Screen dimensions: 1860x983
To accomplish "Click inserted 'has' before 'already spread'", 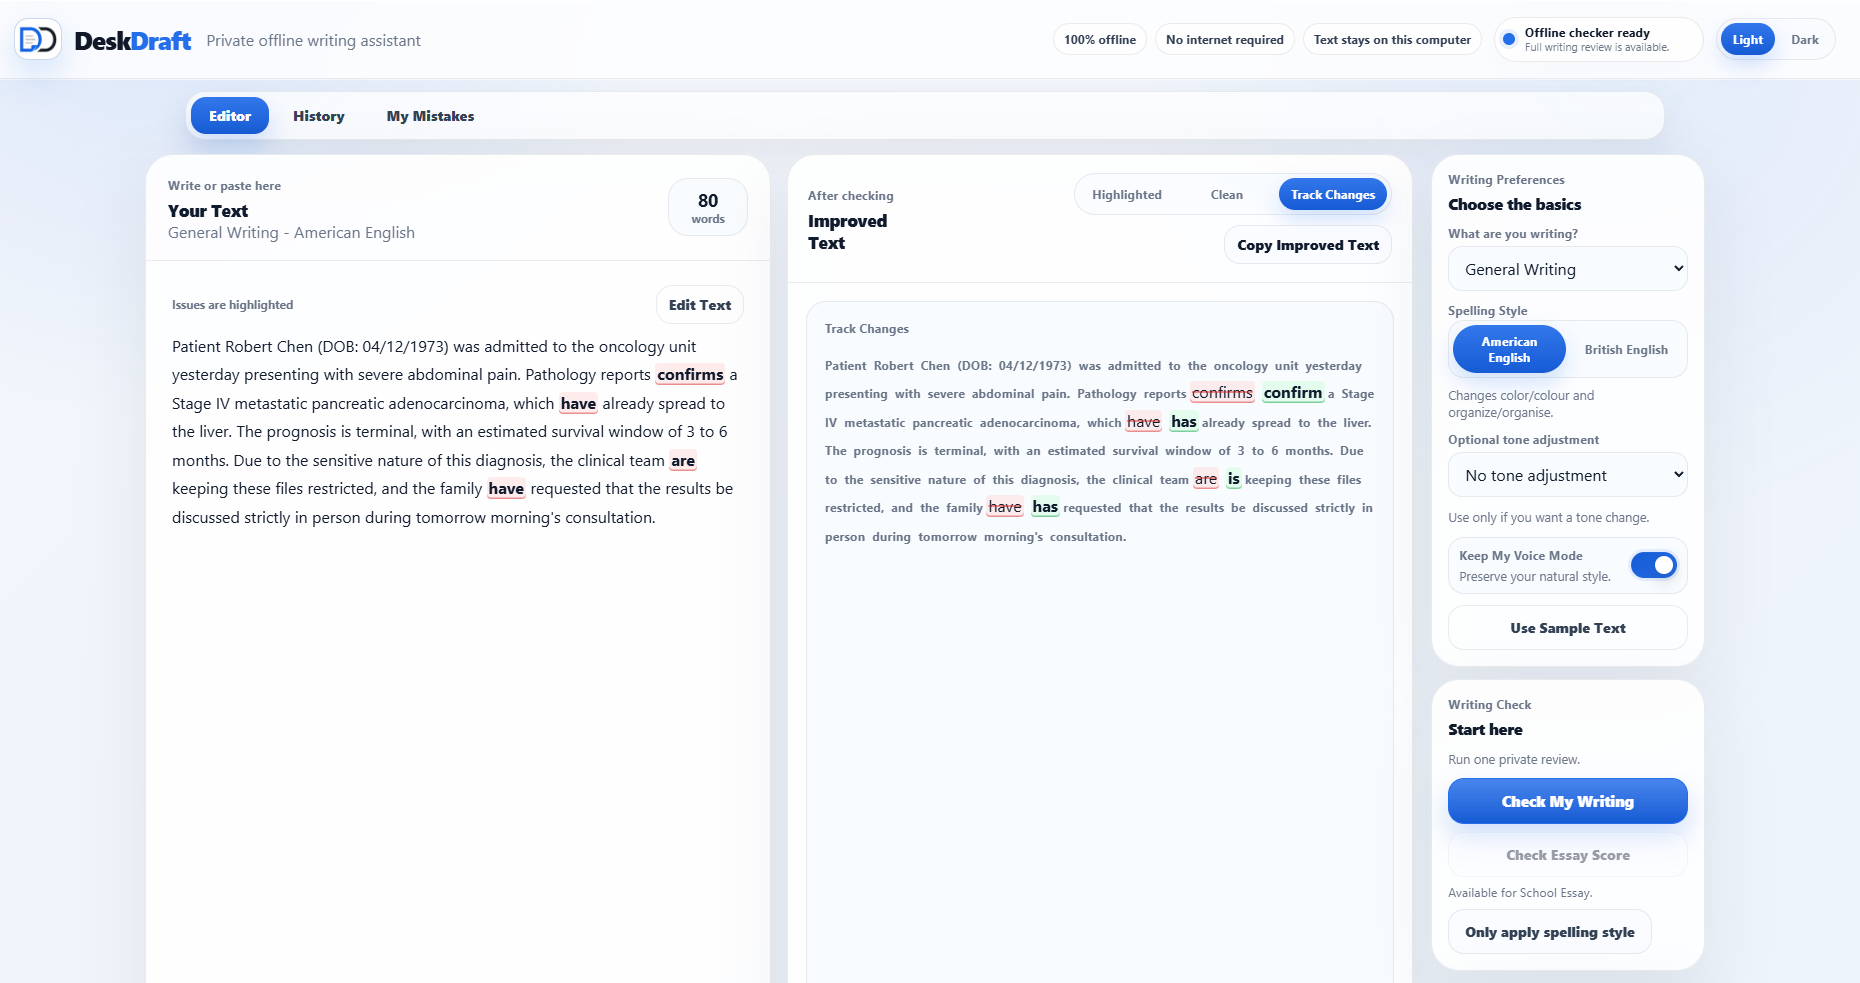I will pos(1184,422).
